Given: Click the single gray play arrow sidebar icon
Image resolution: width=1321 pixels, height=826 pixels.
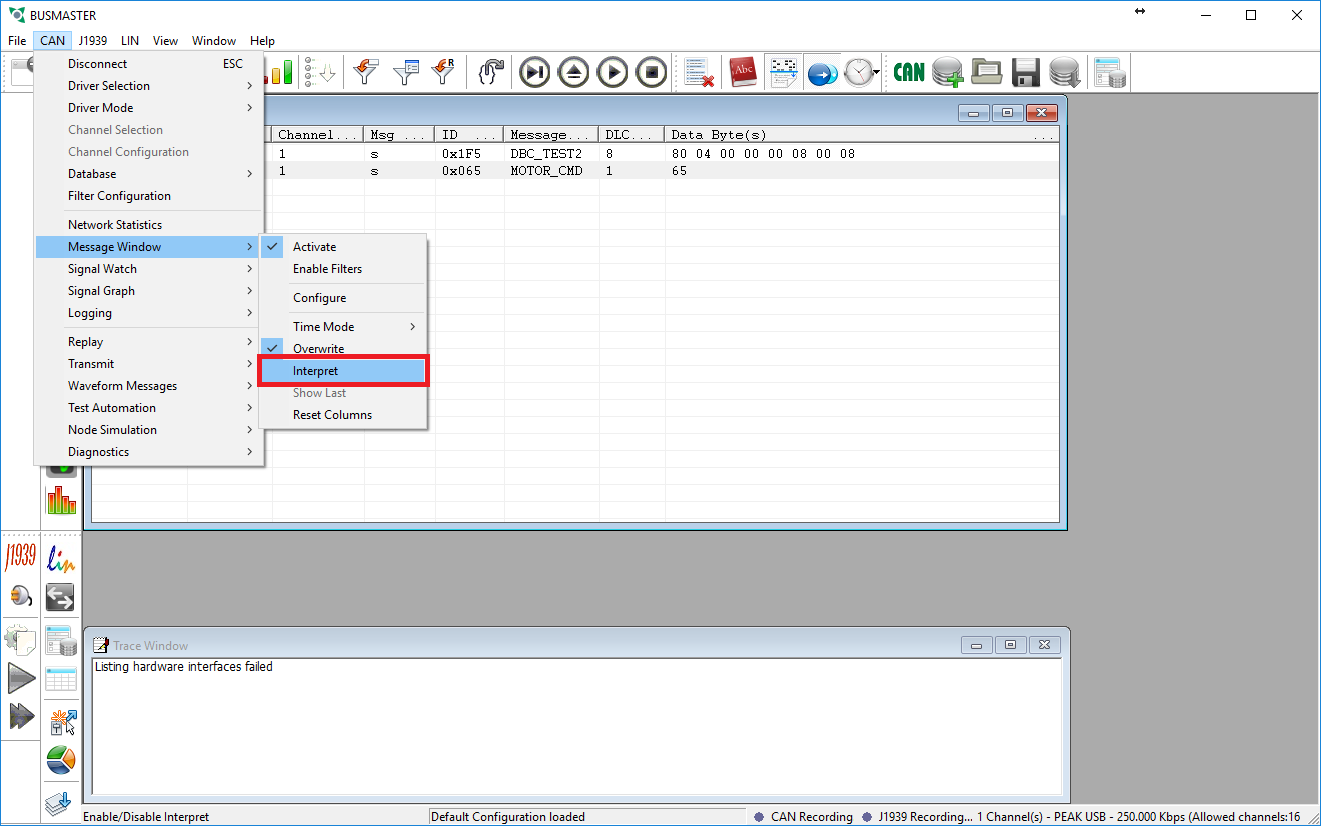Looking at the screenshot, I should [21, 678].
